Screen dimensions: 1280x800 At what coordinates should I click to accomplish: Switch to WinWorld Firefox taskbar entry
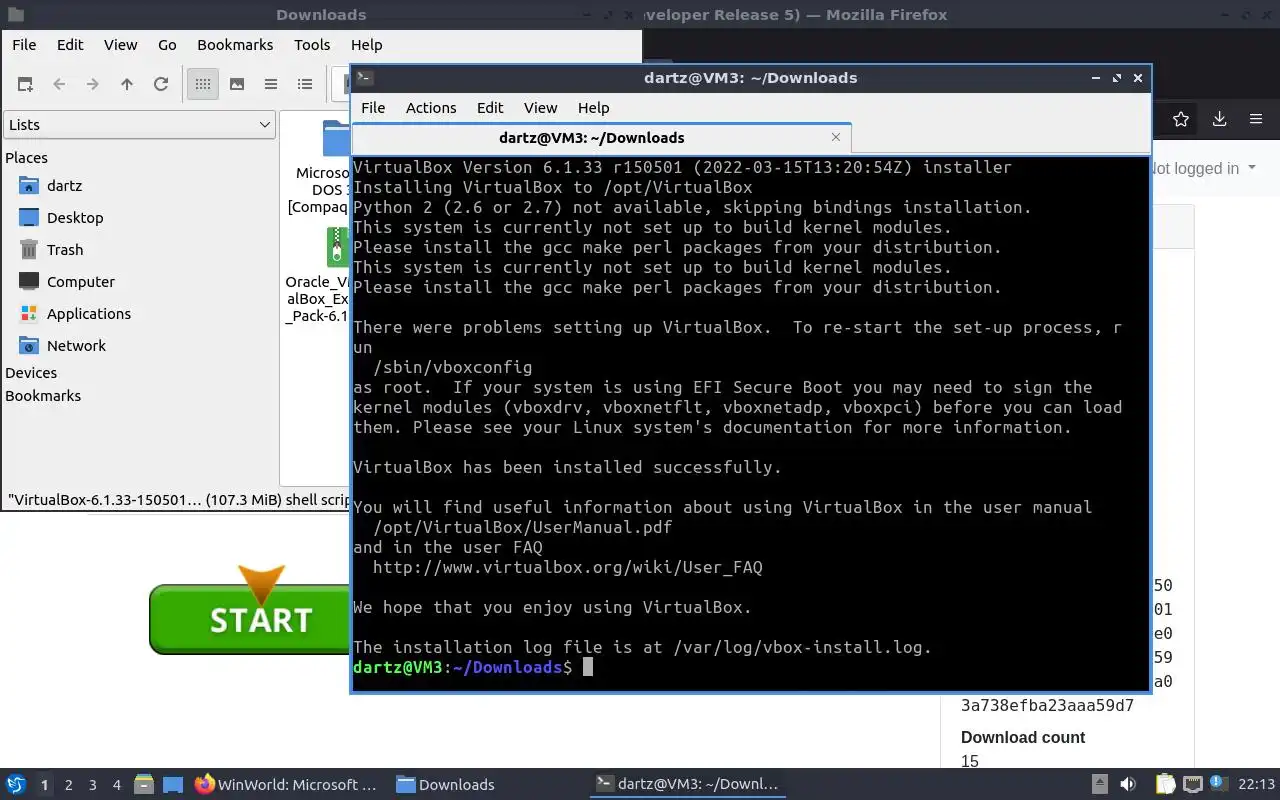tap(287, 785)
